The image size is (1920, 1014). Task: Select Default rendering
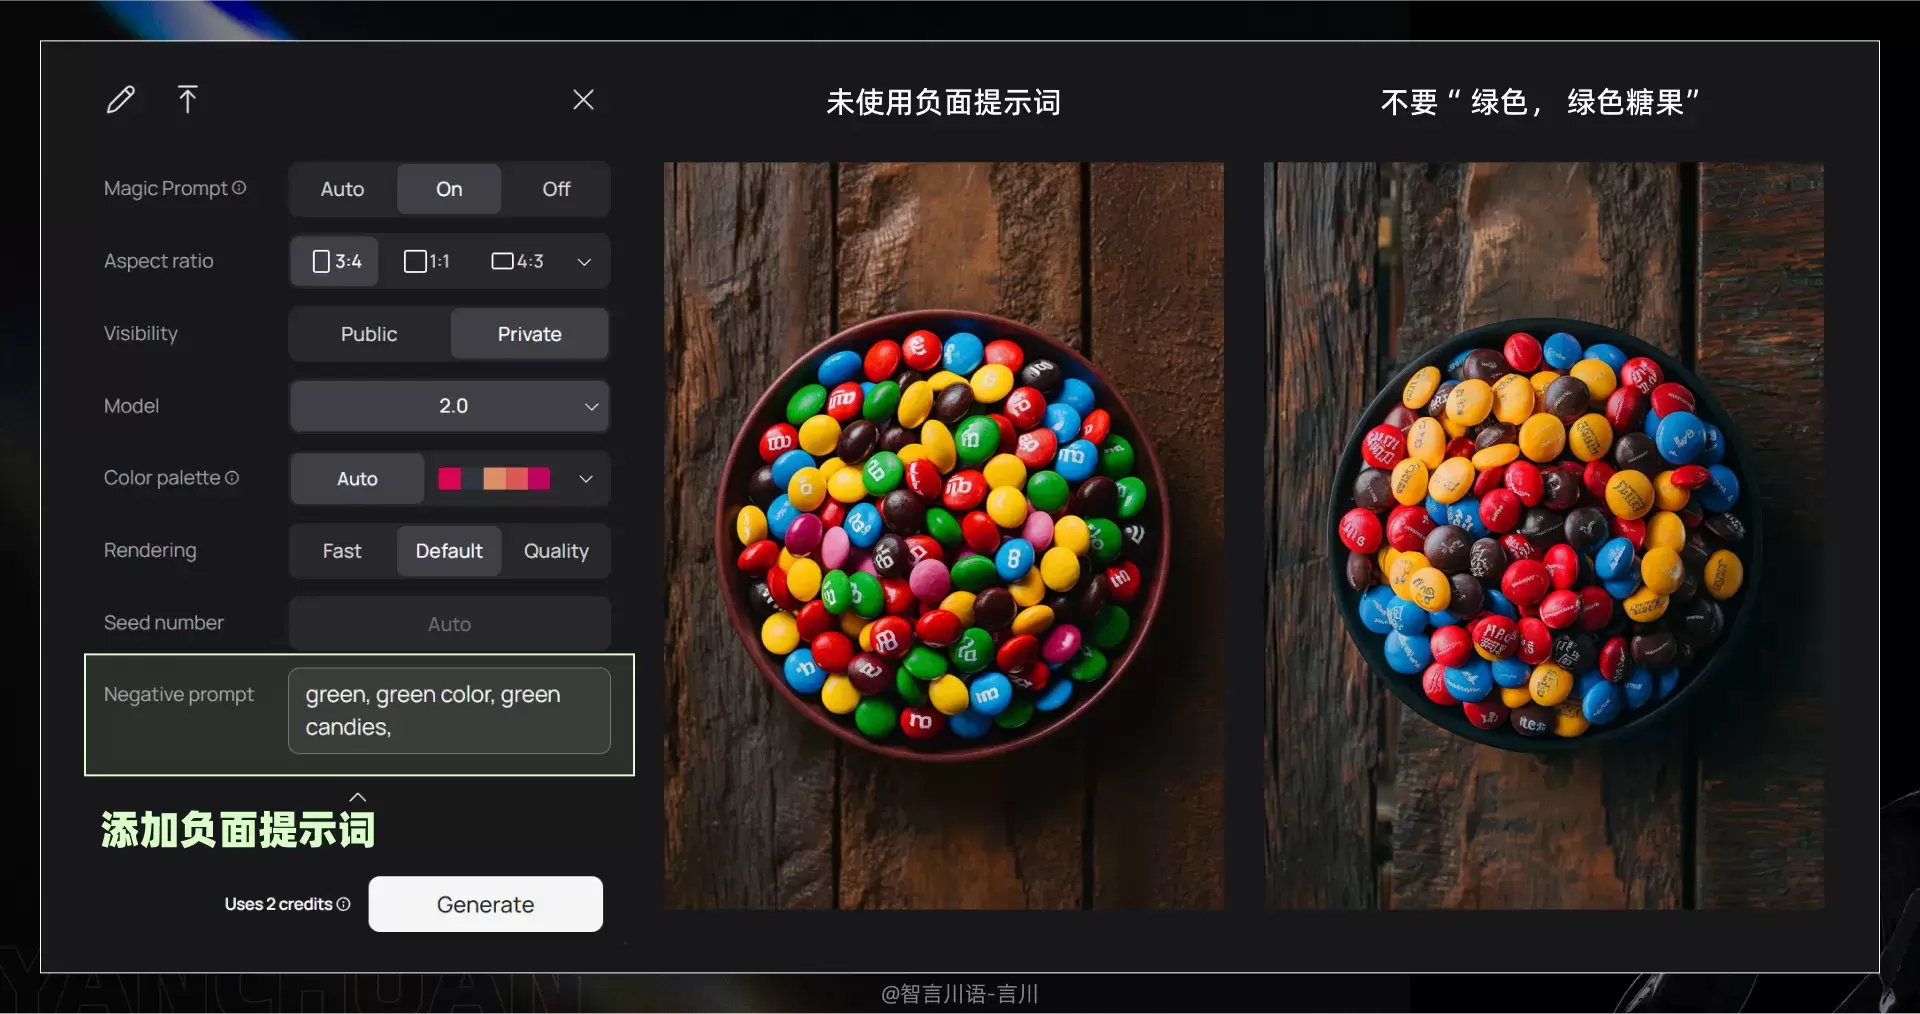point(449,551)
